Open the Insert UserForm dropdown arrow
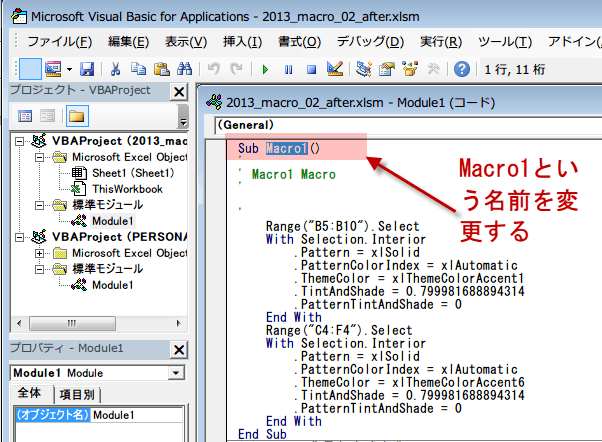 coord(69,70)
